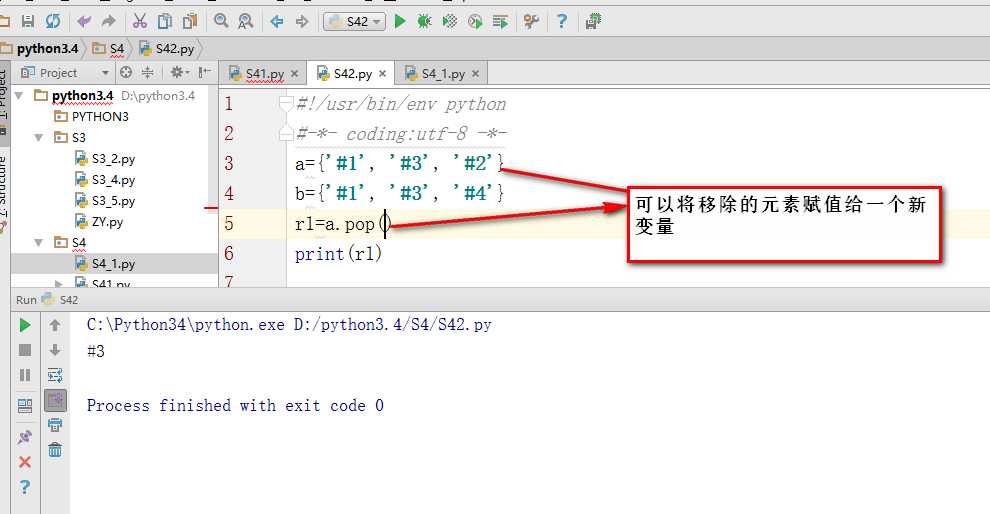Toggle scroll to end in Run console
This screenshot has width=990, height=514.
pos(56,400)
